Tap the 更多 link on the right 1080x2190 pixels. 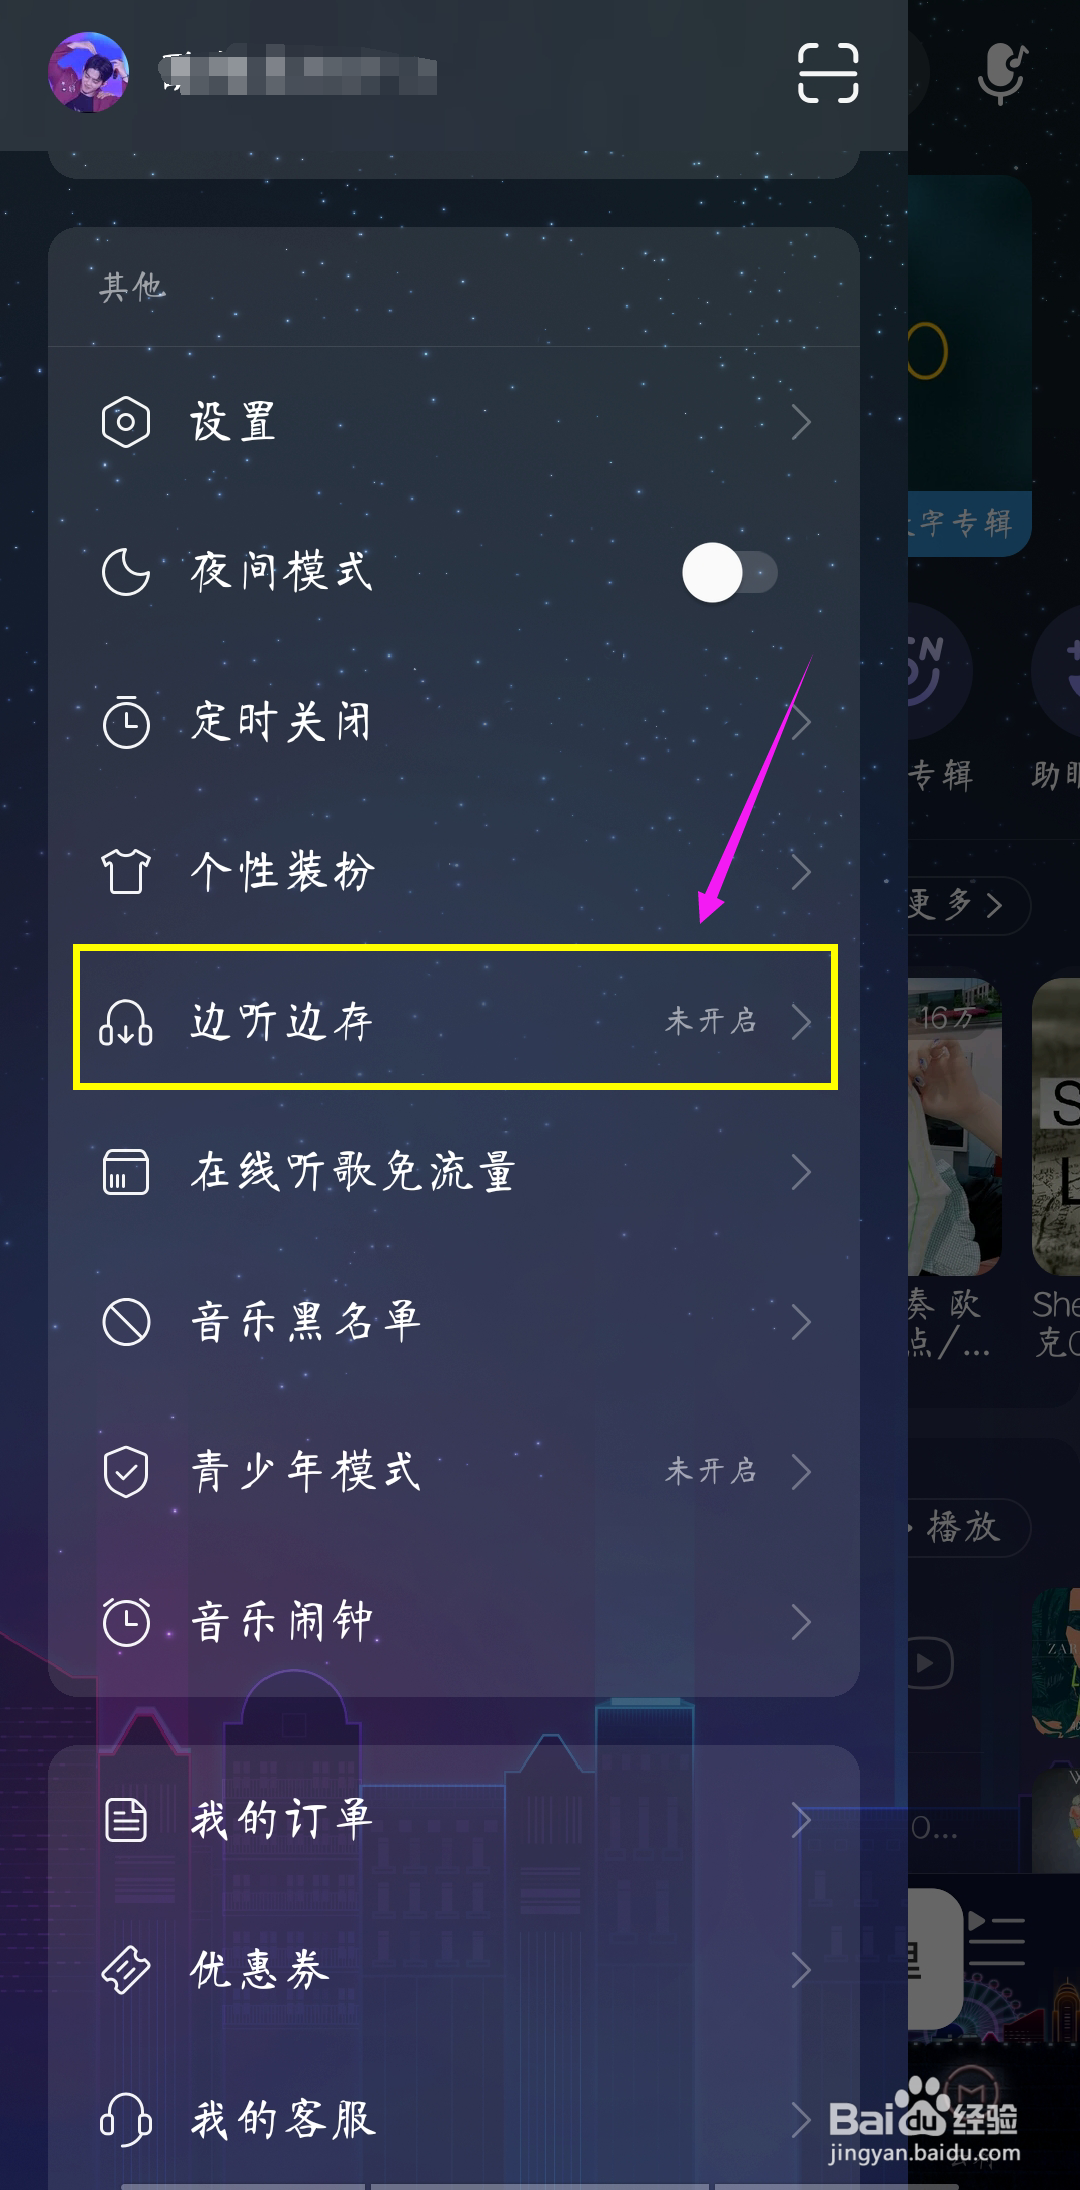(x=957, y=905)
